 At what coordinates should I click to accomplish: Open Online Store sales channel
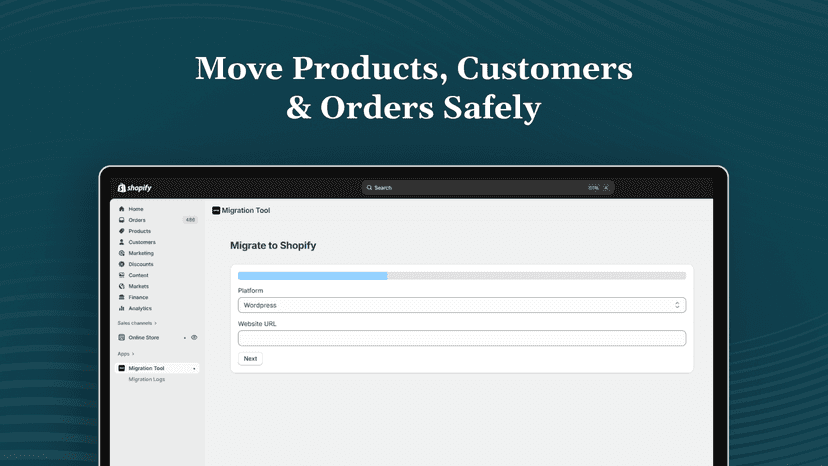tap(144, 338)
